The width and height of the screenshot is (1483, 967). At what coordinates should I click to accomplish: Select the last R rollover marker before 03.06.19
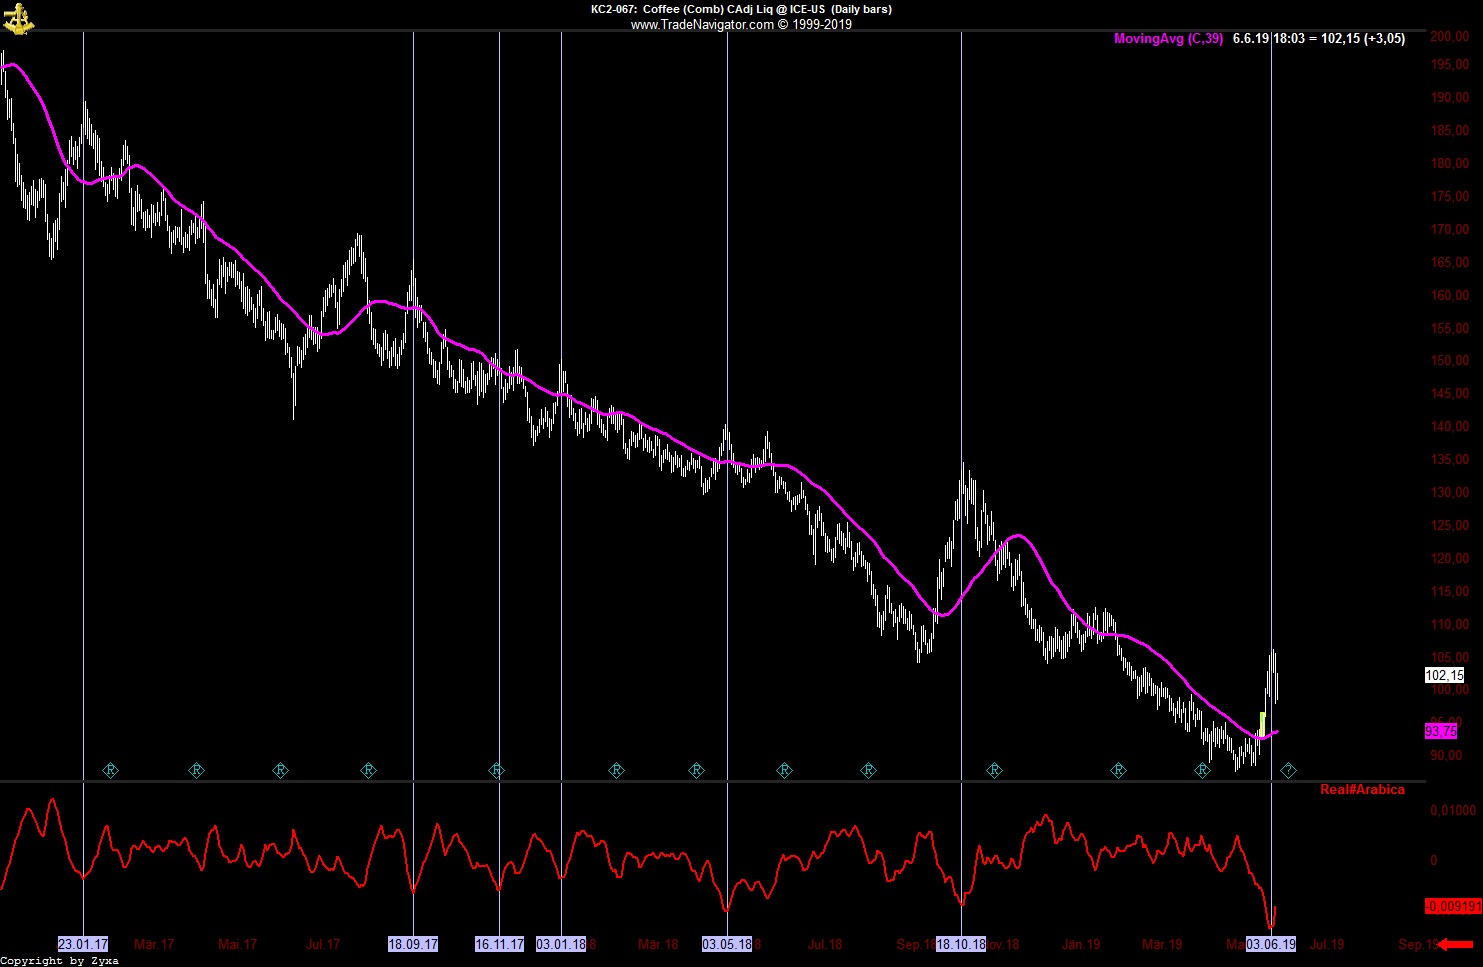click(x=1203, y=770)
